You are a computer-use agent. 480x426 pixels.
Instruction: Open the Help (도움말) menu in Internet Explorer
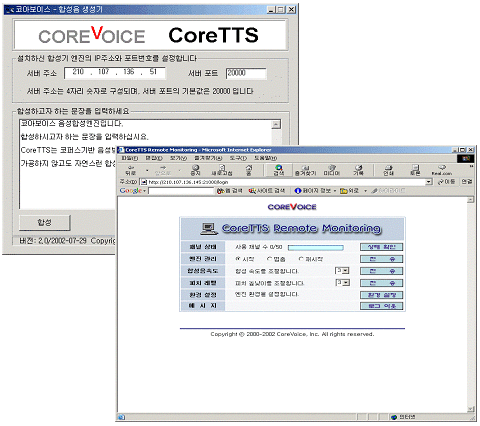pos(265,158)
